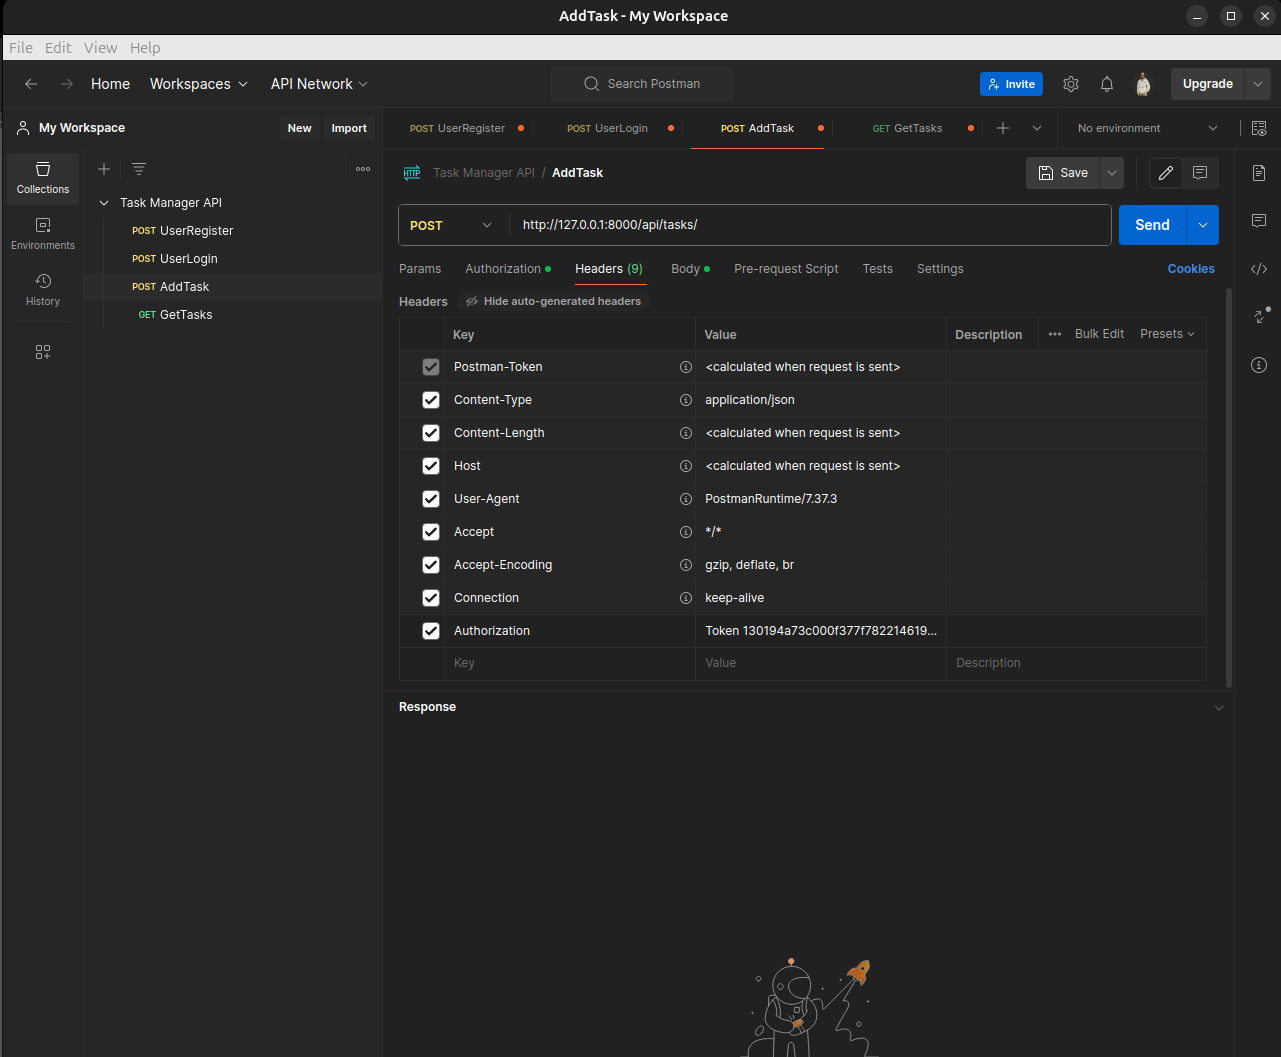Open the No environment selector
The image size is (1281, 1057).
[x=1147, y=128]
